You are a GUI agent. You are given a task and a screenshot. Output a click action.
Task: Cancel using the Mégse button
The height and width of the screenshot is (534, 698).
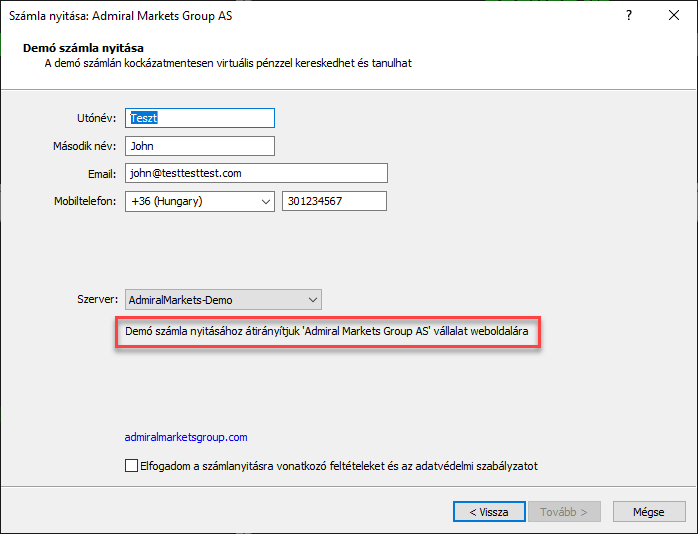[x=649, y=512]
